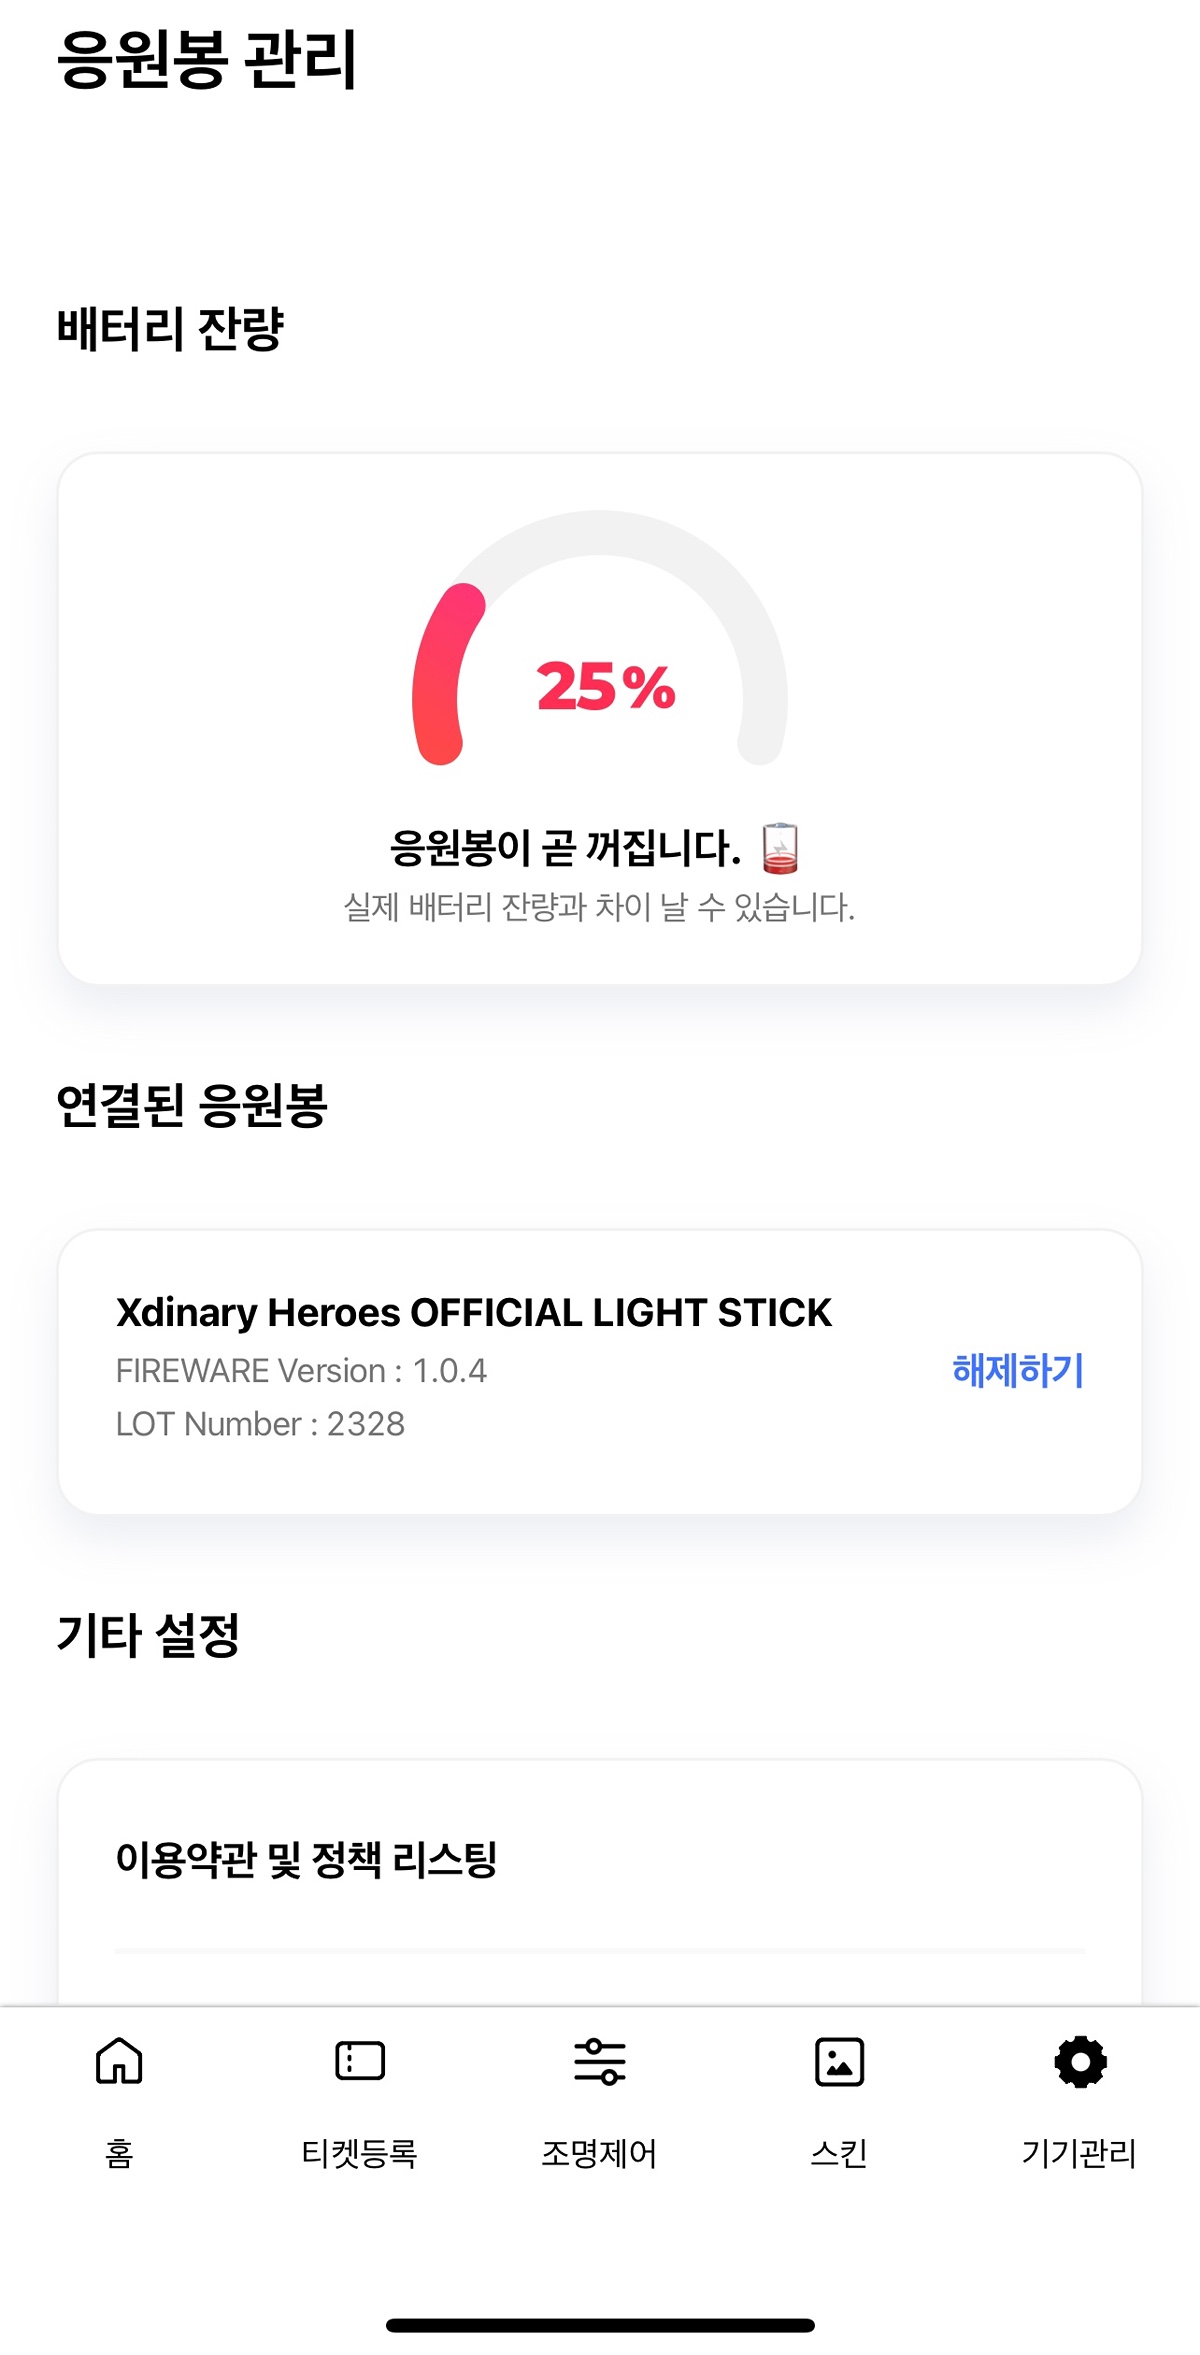Select Xdinary Heroes OFFICIAL LIGHT STICK title
Screen dimensions: 1200x2355
pyautogui.click(x=474, y=1313)
